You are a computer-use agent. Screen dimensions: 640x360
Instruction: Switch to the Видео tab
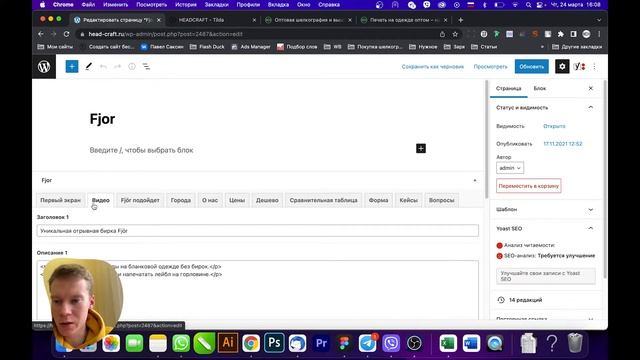tap(100, 200)
